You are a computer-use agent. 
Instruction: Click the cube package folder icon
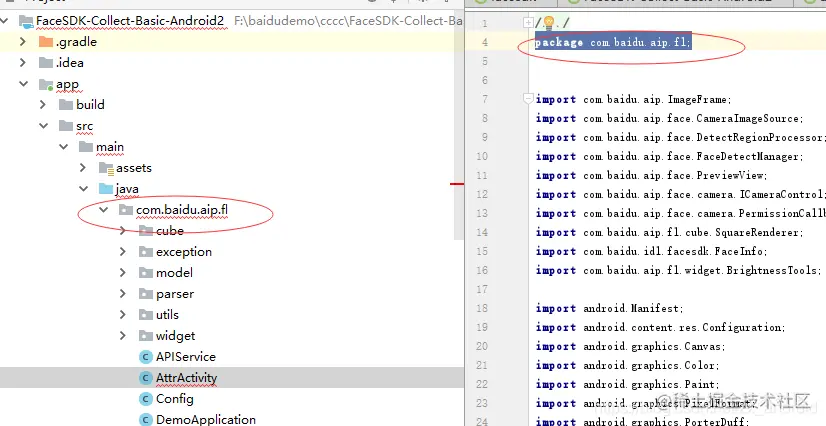point(146,231)
